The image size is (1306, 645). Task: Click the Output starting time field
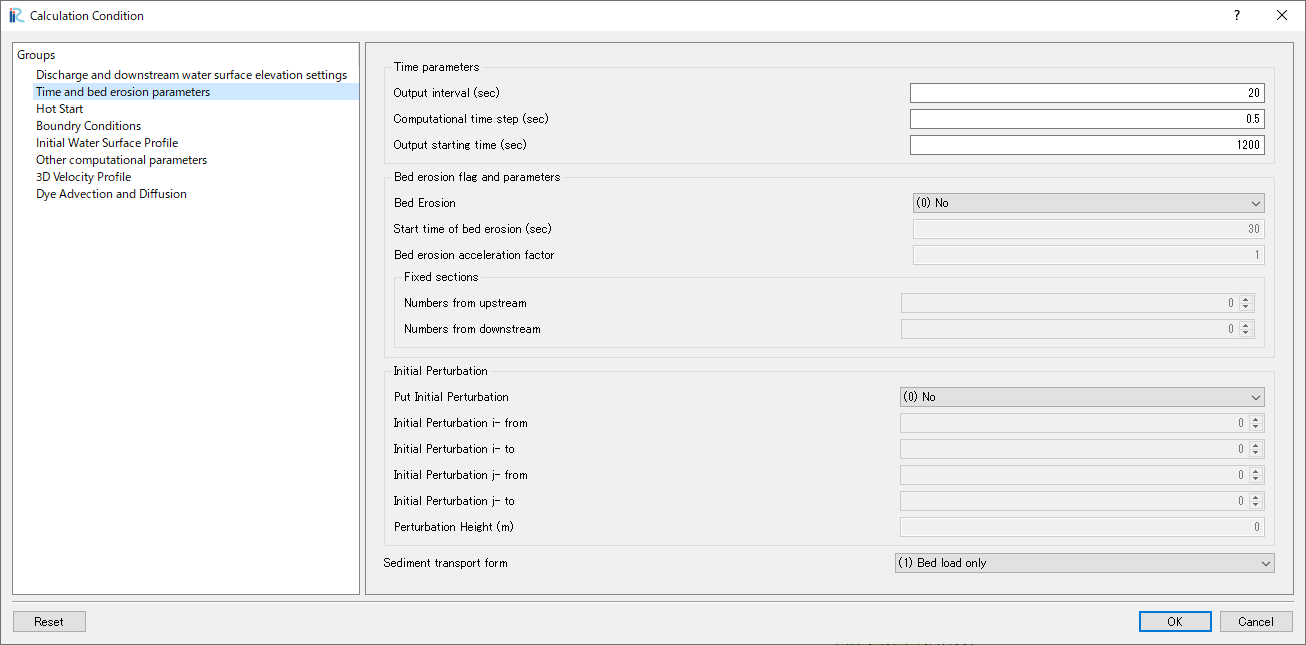[x=1087, y=145]
